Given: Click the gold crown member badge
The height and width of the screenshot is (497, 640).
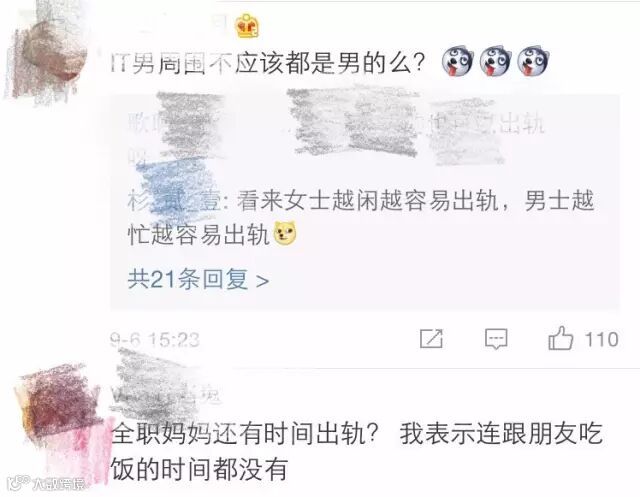Looking at the screenshot, I should 247,26.
